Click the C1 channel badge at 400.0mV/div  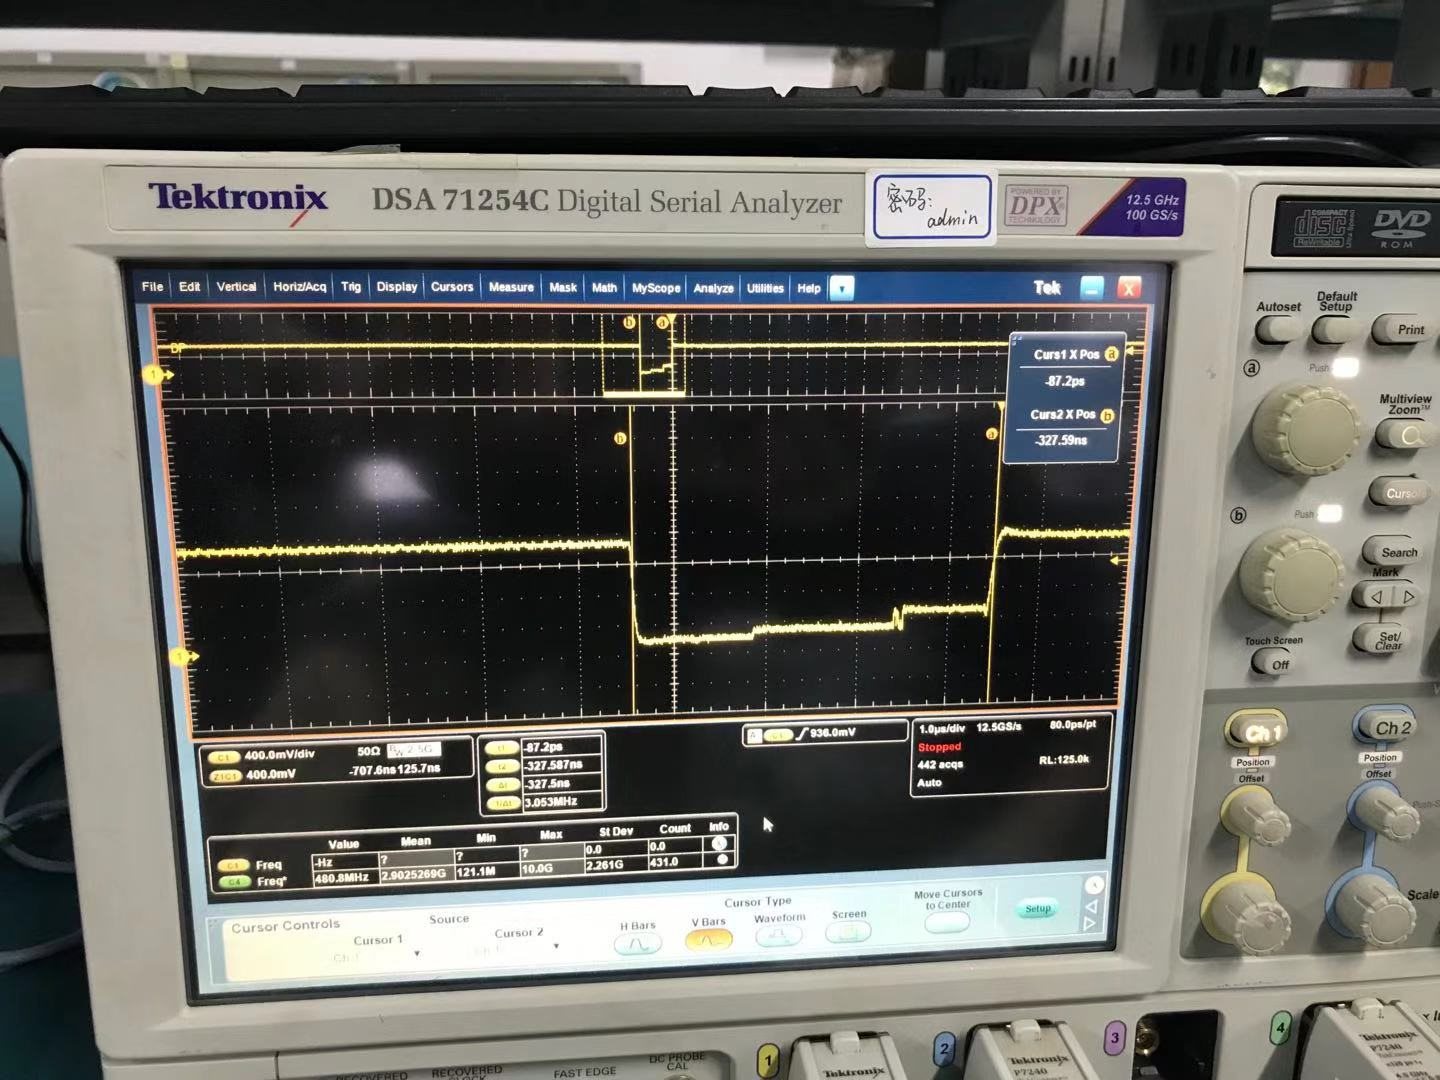(224, 757)
